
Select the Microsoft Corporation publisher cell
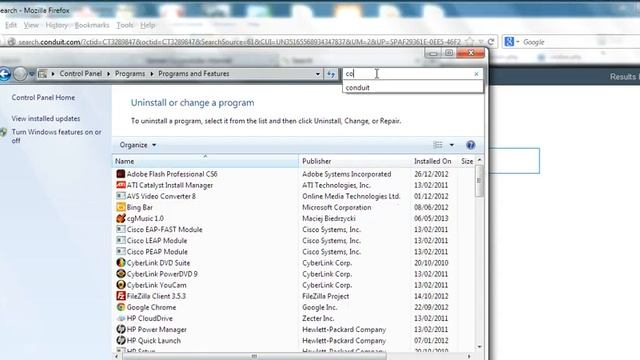[x=337, y=207]
